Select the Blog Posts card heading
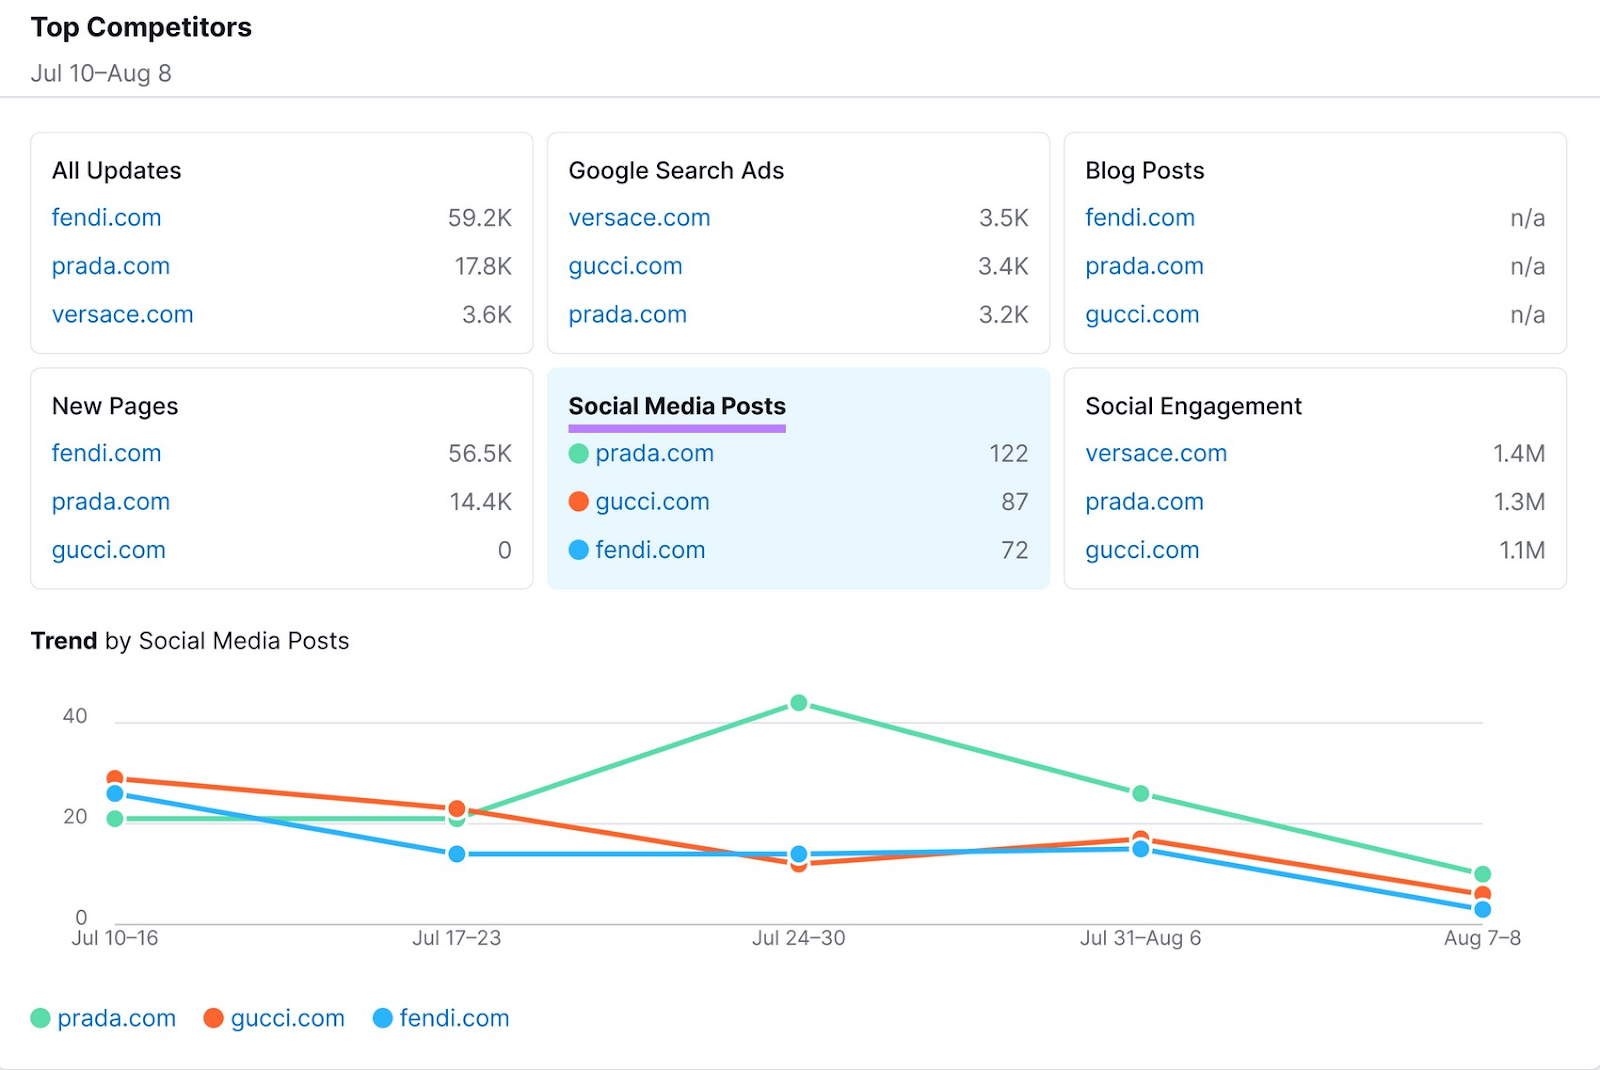 (x=1144, y=171)
